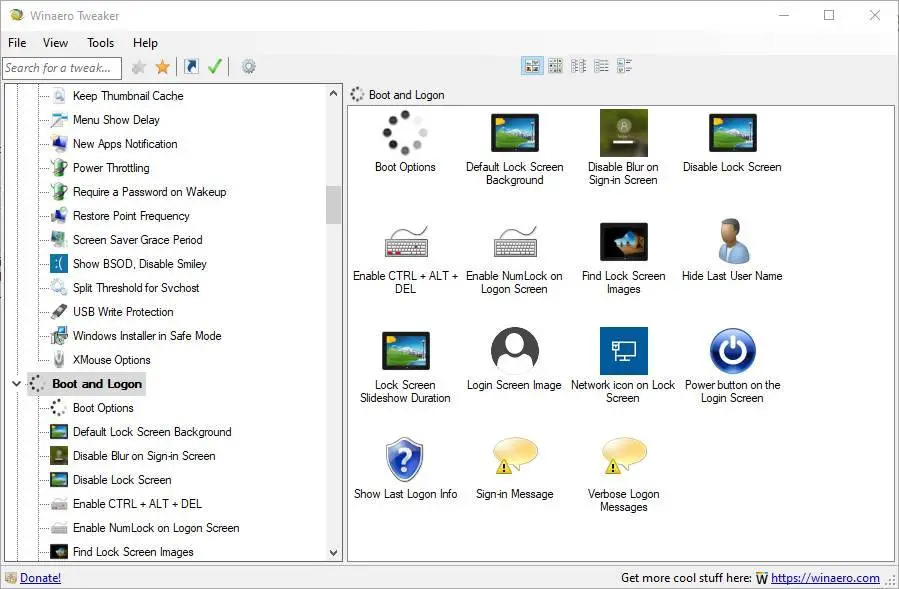This screenshot has height=589, width=899.
Task: Open the Disable Lock Screen icon
Action: [732, 133]
